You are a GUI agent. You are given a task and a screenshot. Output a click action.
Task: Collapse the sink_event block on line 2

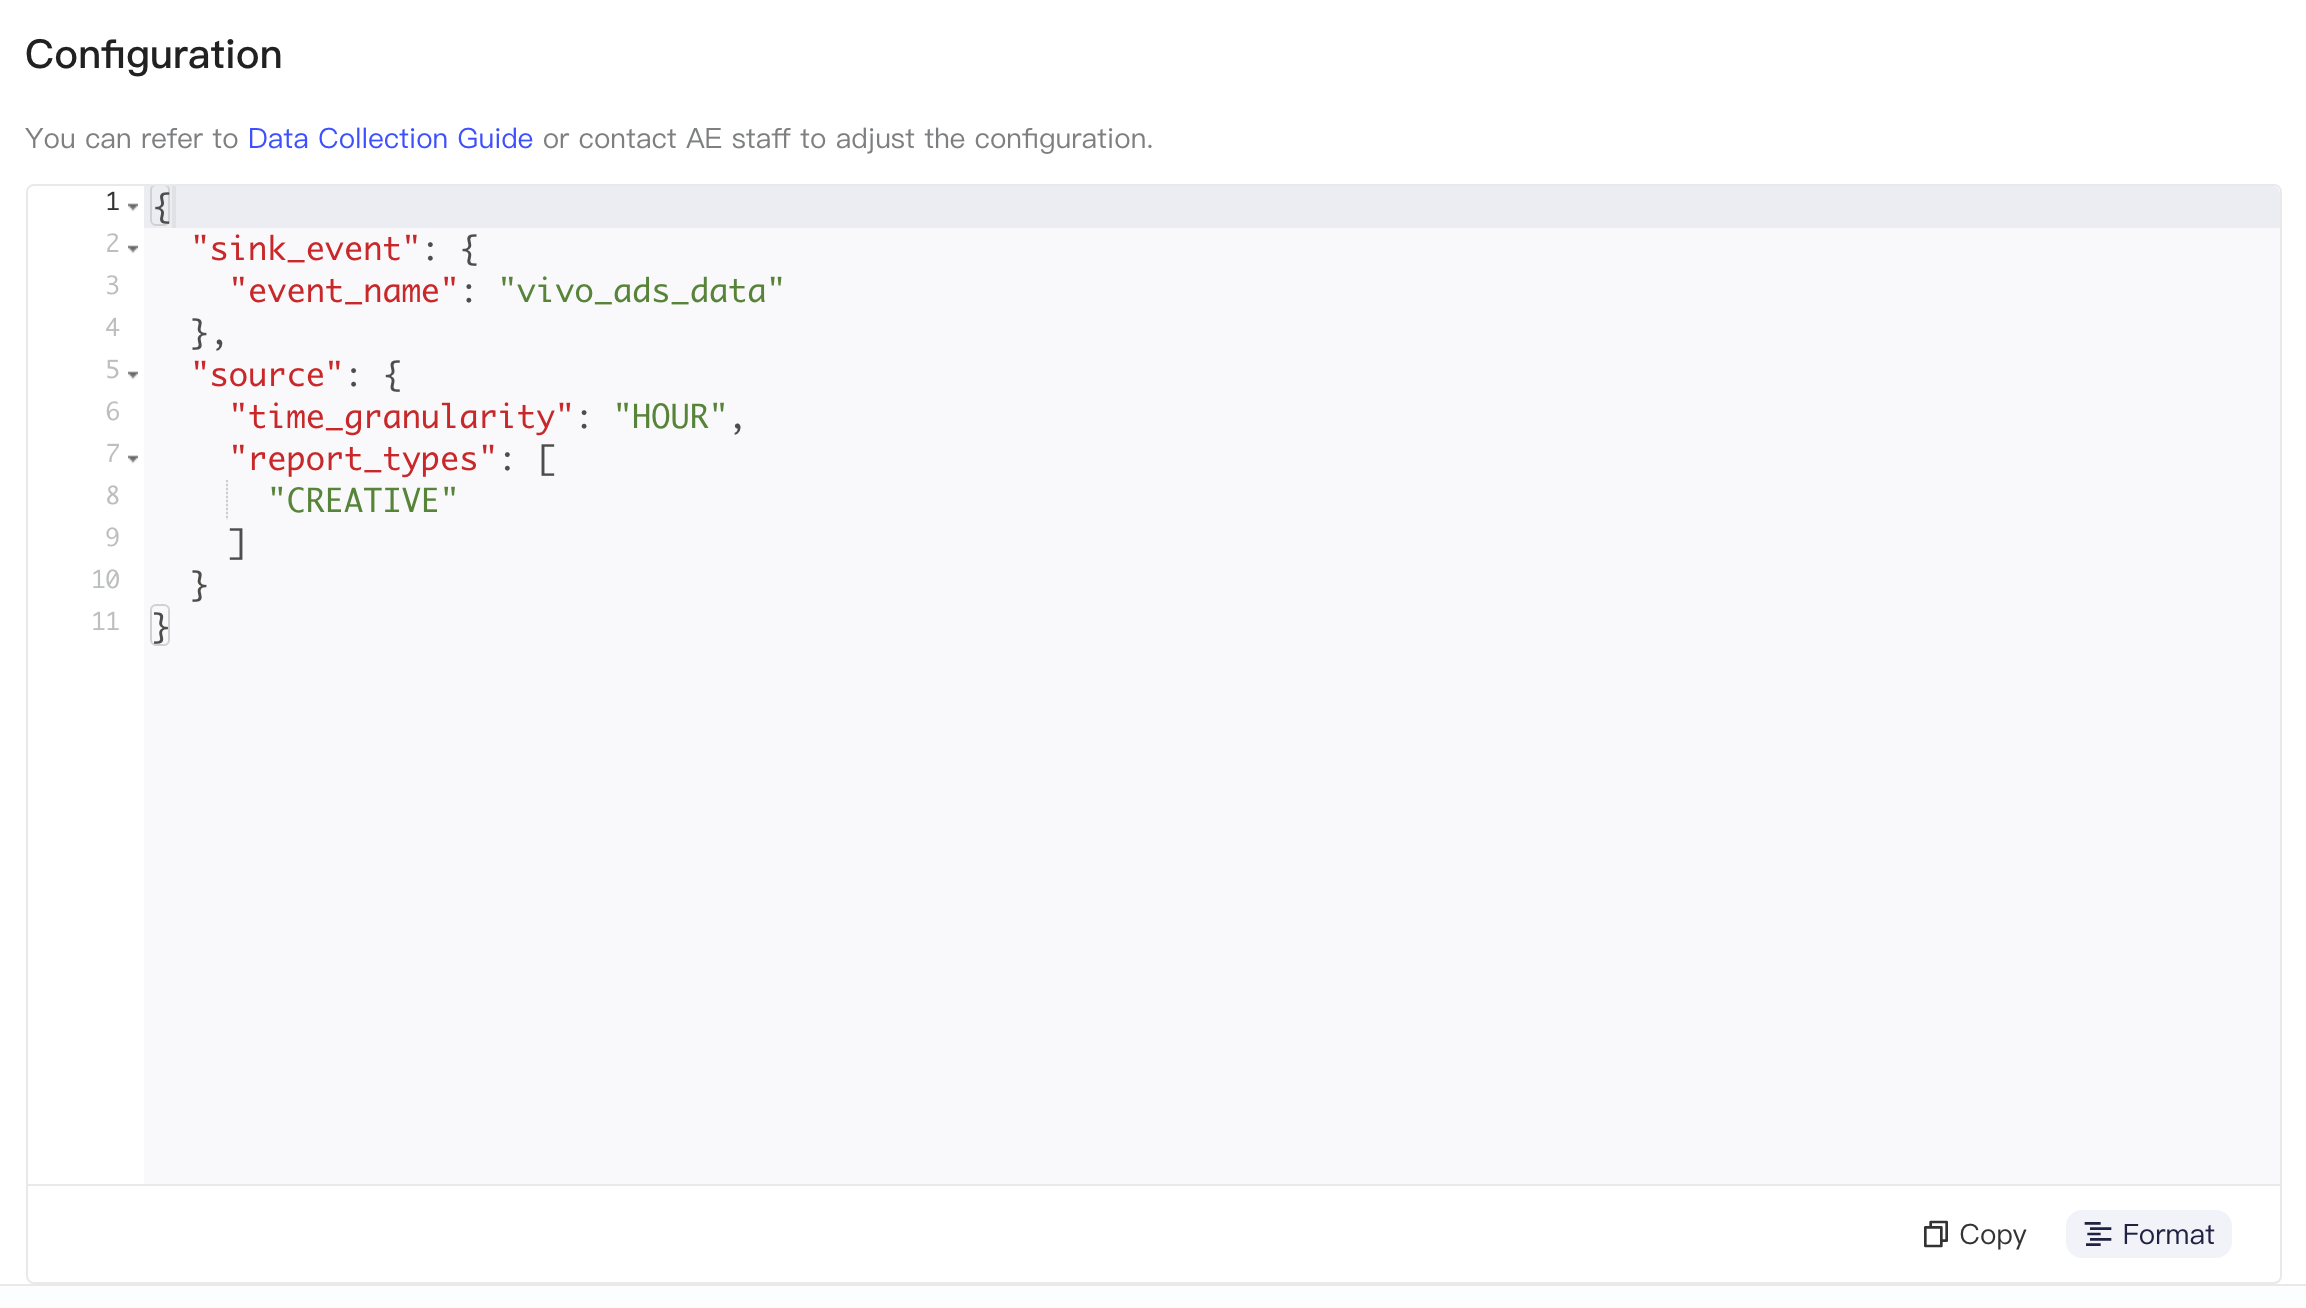[x=133, y=248]
